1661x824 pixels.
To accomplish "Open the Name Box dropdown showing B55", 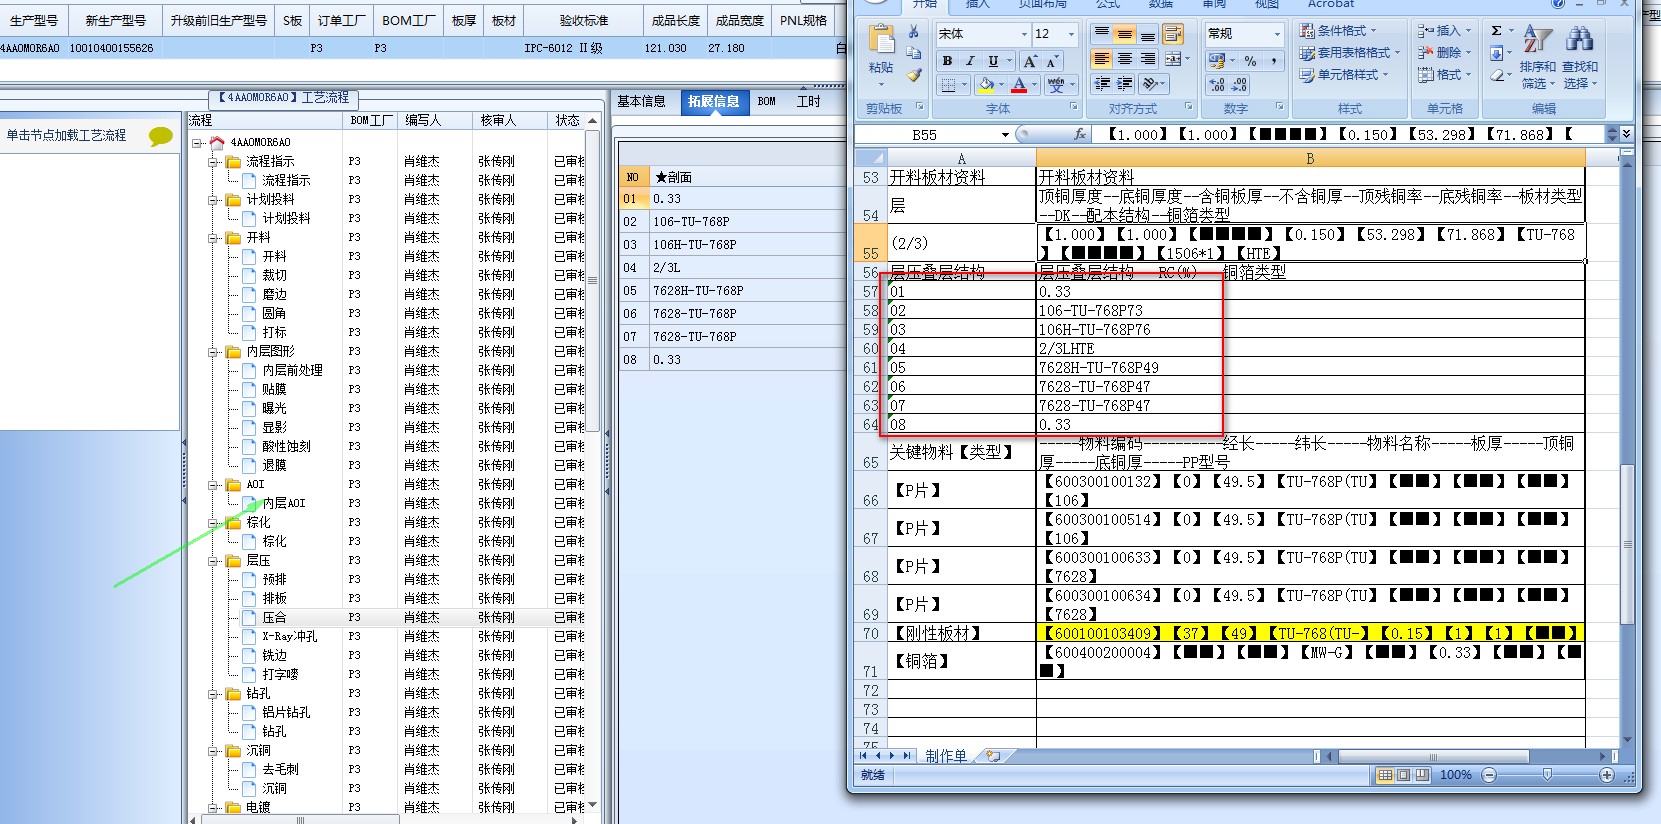I will point(1005,135).
